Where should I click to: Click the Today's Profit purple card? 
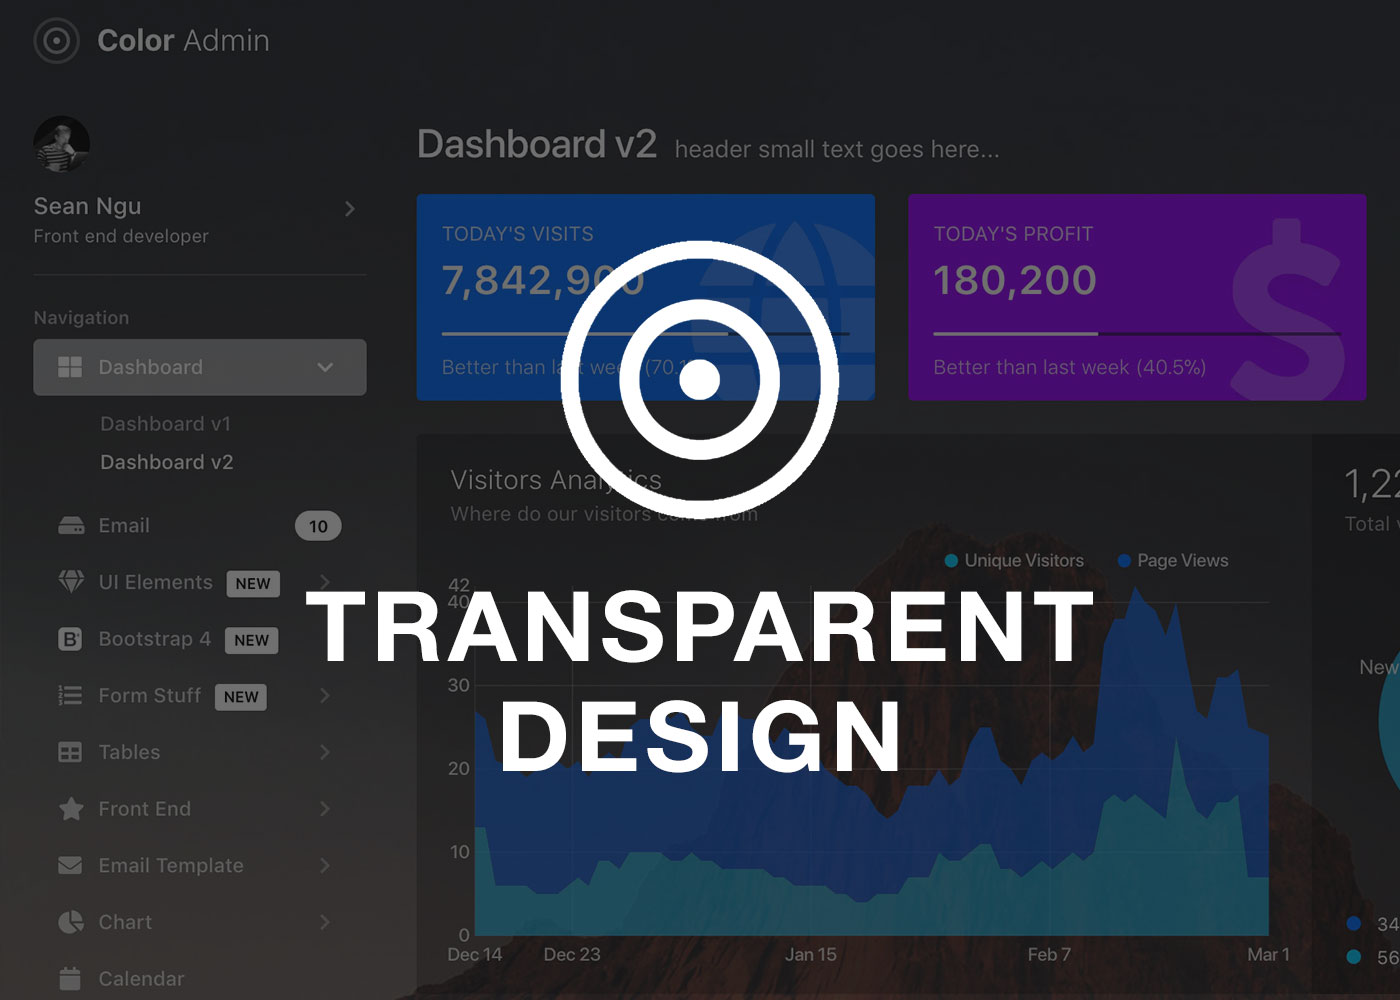click(x=1136, y=297)
